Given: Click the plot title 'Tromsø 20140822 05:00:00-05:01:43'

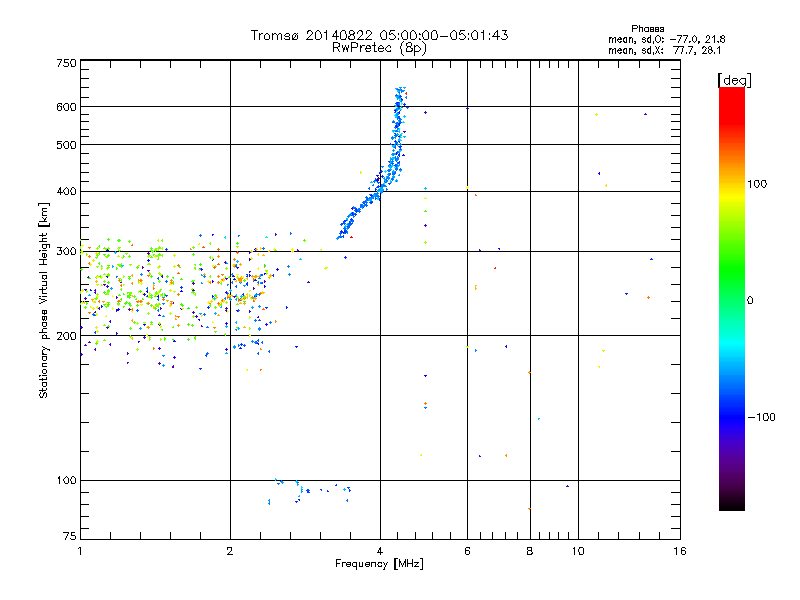Looking at the screenshot, I should point(379,35).
